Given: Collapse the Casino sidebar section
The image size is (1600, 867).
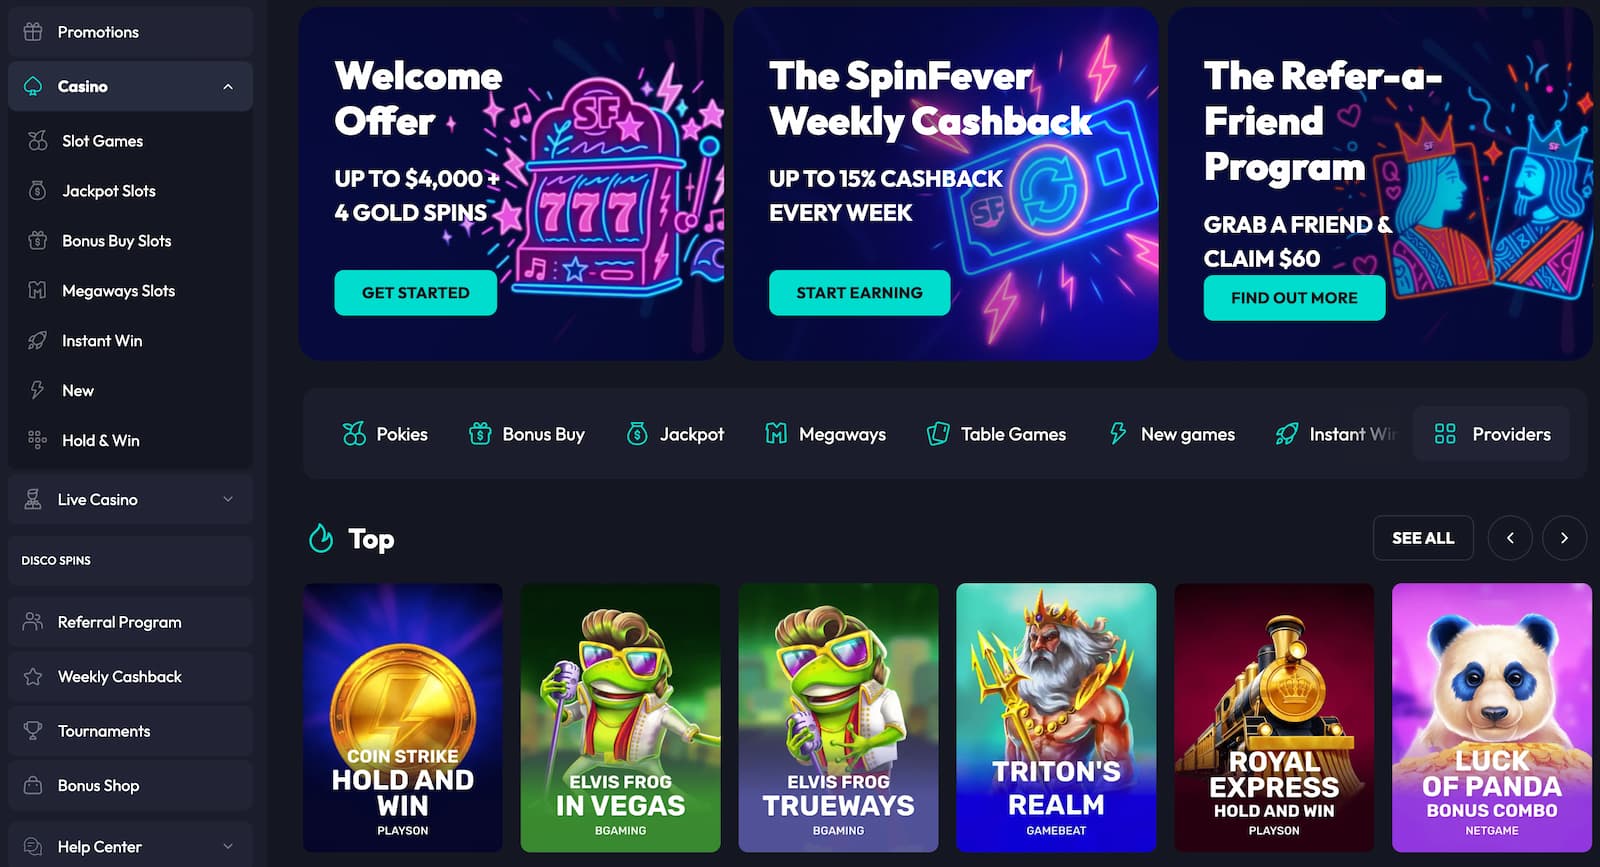Looking at the screenshot, I should 230,86.
